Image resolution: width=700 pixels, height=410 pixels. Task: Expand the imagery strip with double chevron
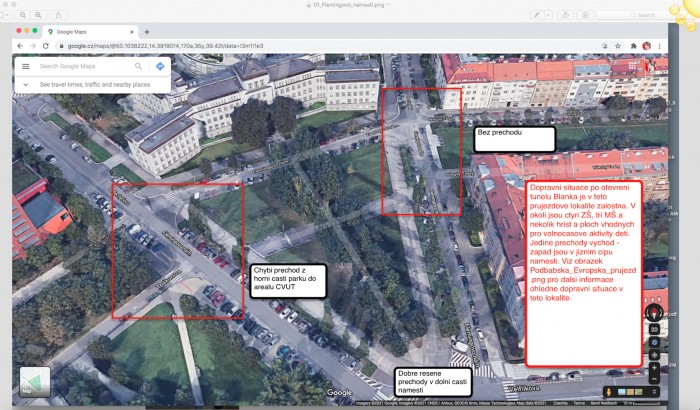point(654,392)
